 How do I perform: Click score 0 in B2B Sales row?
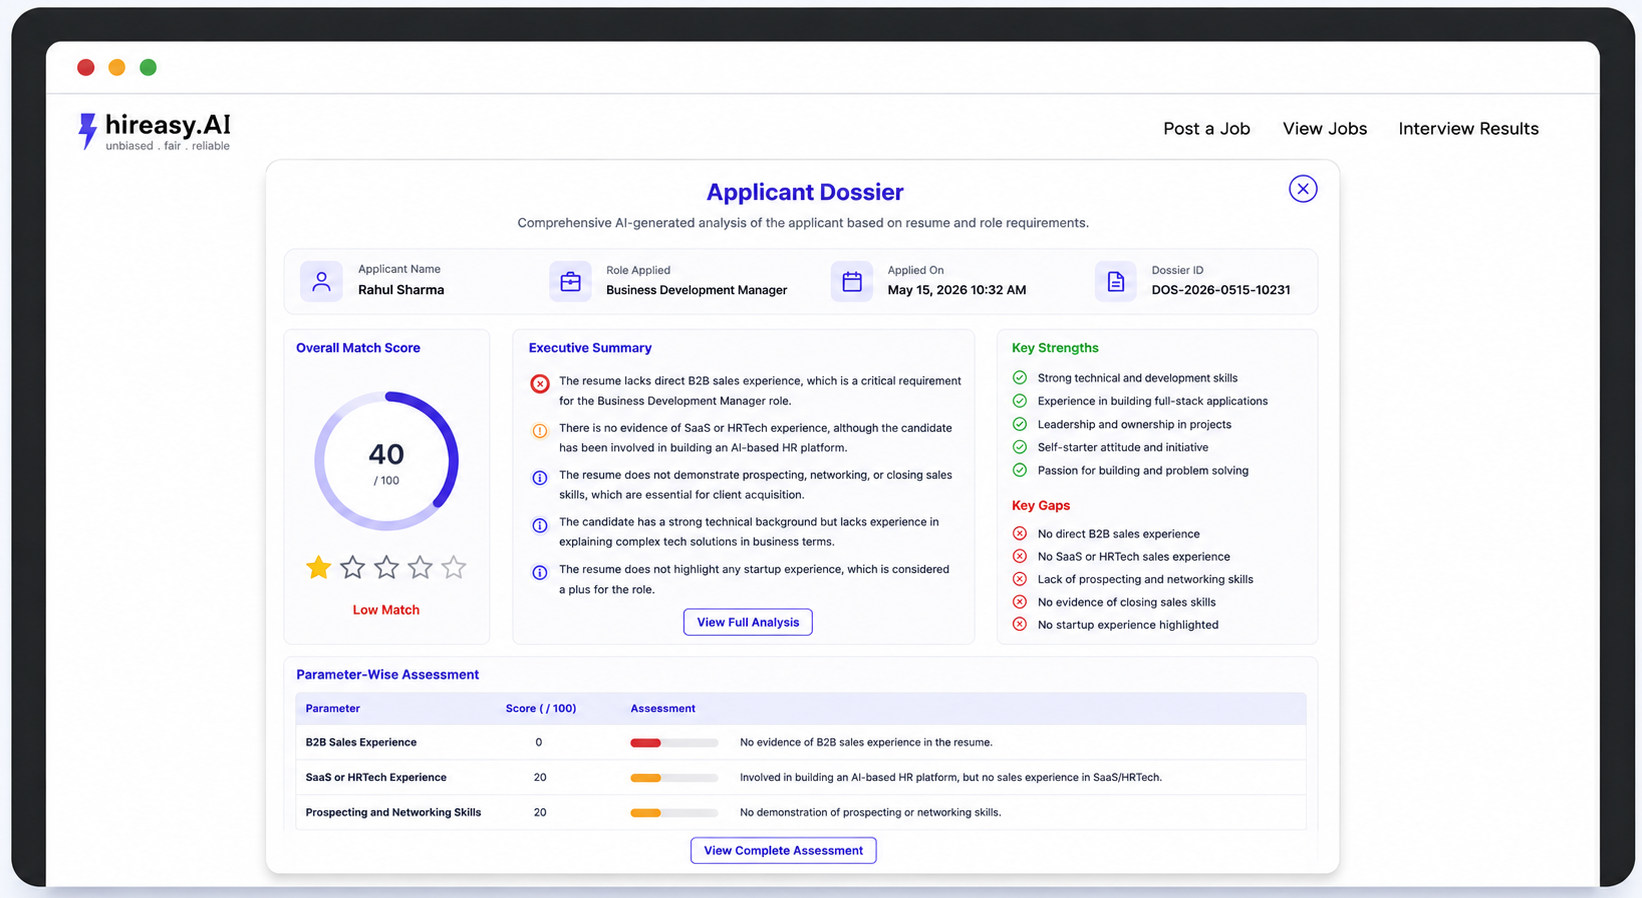click(539, 743)
